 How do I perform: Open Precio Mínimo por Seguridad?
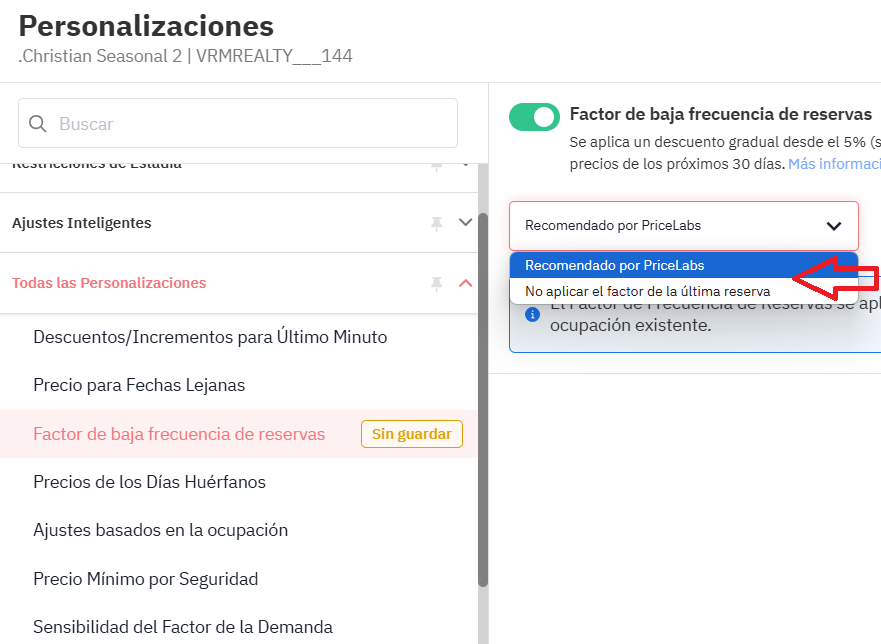146,579
